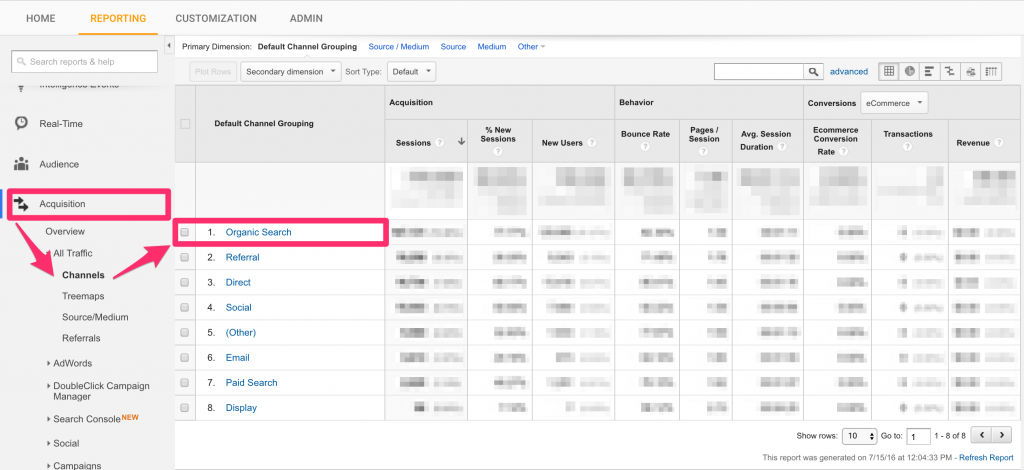Switch to the Term cloud view icon
Screen dimensions: 1024x470
click(x=970, y=72)
